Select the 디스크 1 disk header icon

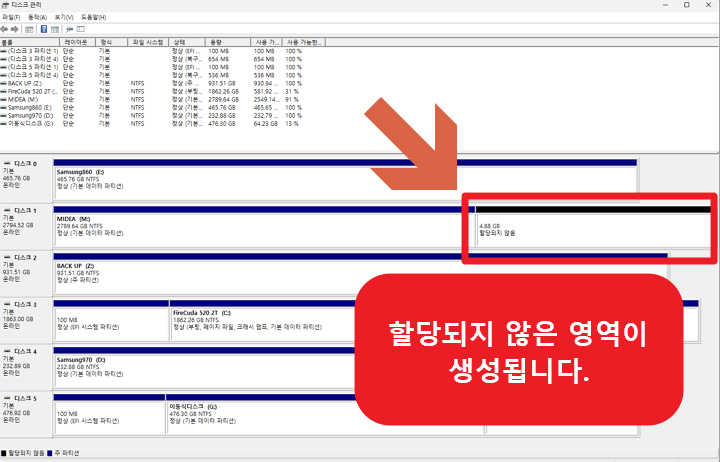(7, 210)
